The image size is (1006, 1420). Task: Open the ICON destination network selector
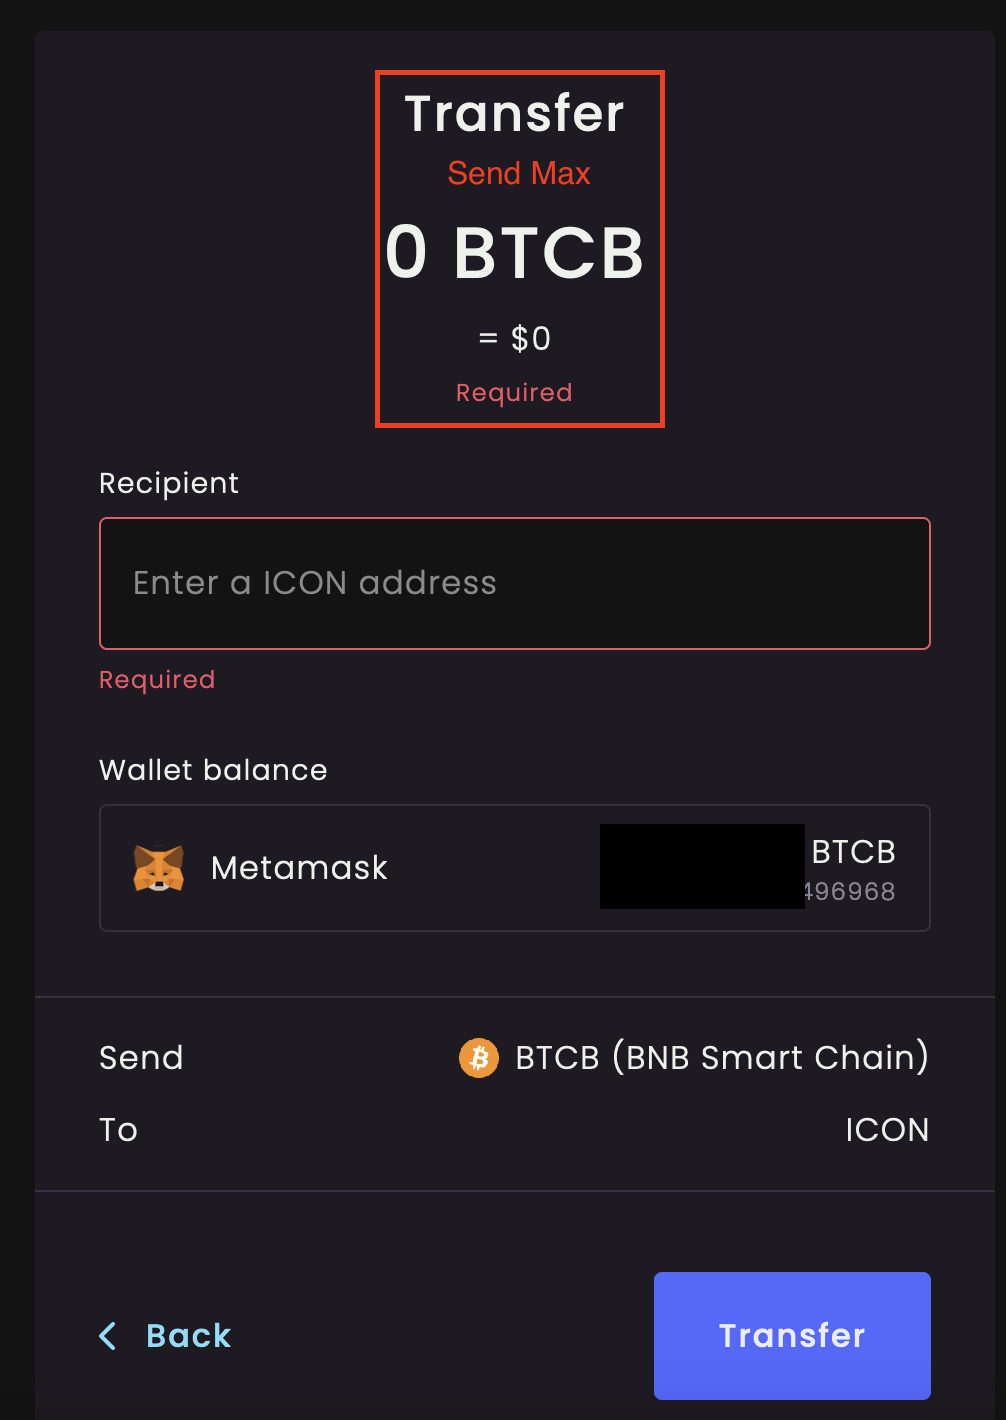tap(886, 1130)
